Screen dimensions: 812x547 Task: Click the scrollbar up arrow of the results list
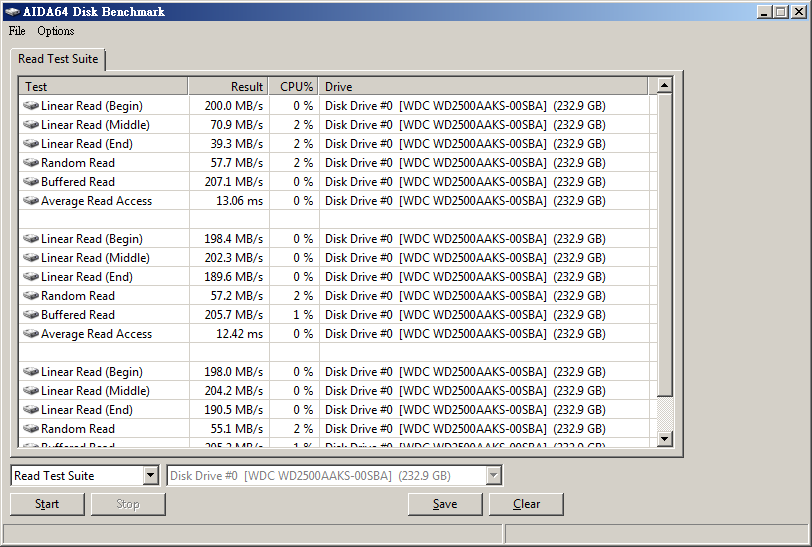[665, 85]
